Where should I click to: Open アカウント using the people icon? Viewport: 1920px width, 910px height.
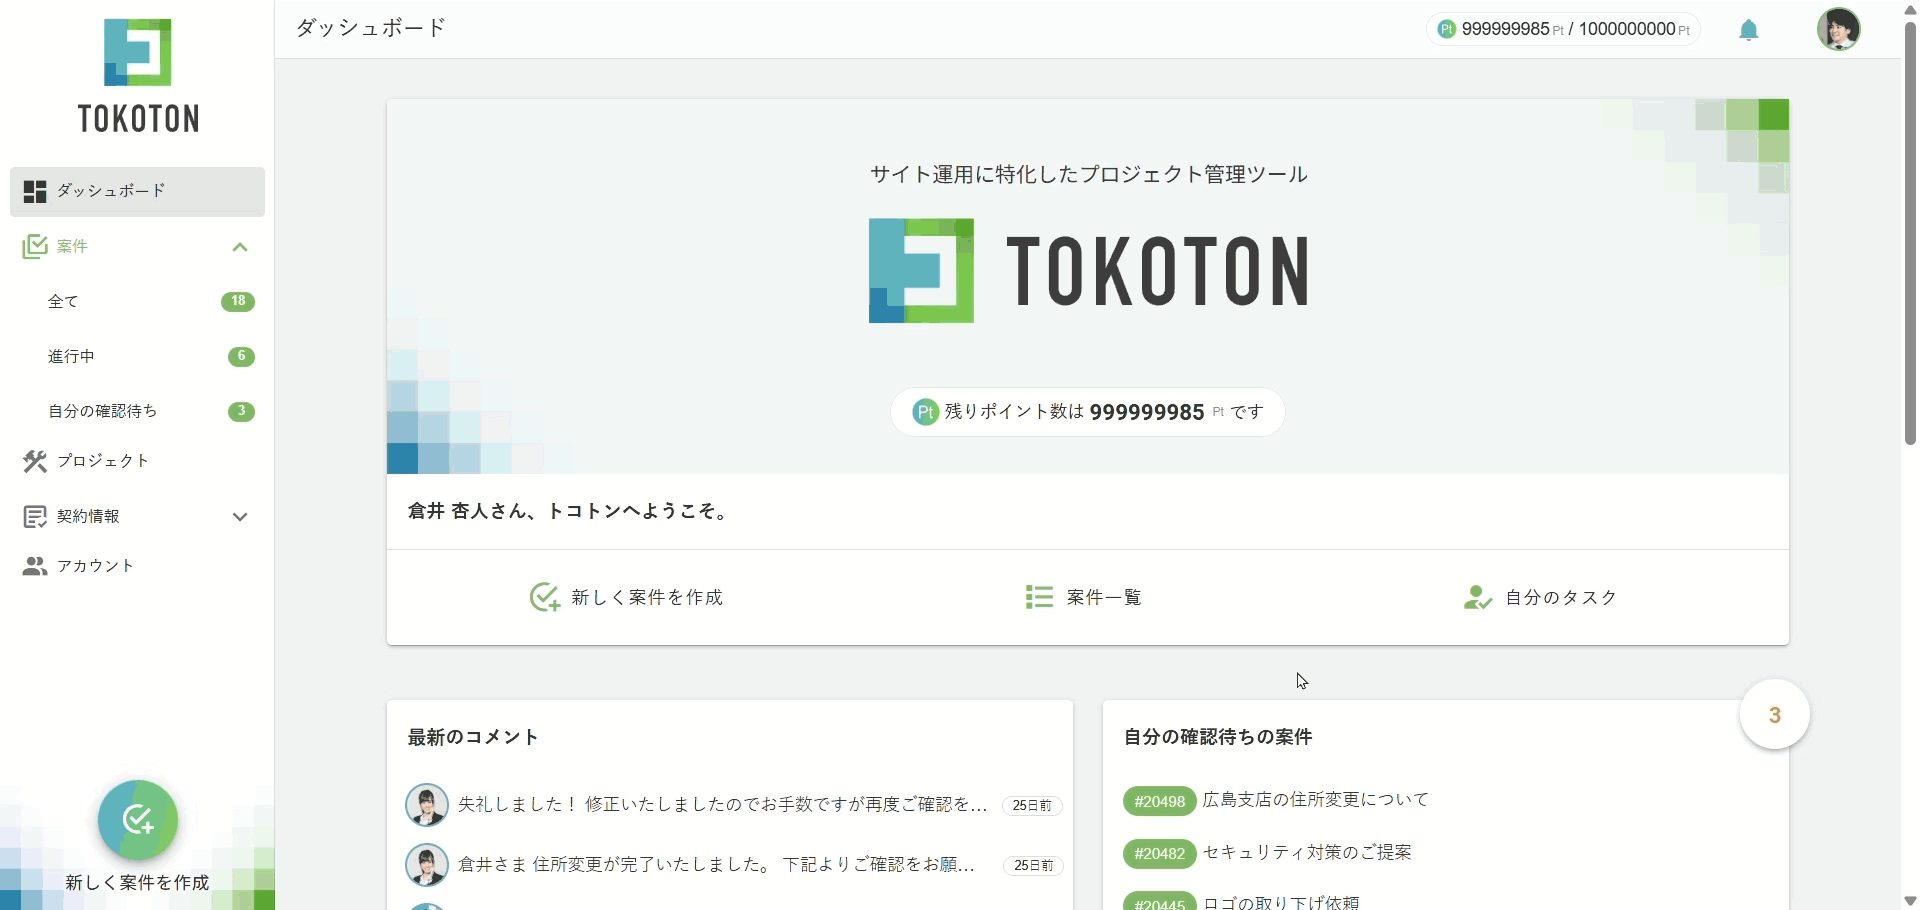pyautogui.click(x=35, y=565)
